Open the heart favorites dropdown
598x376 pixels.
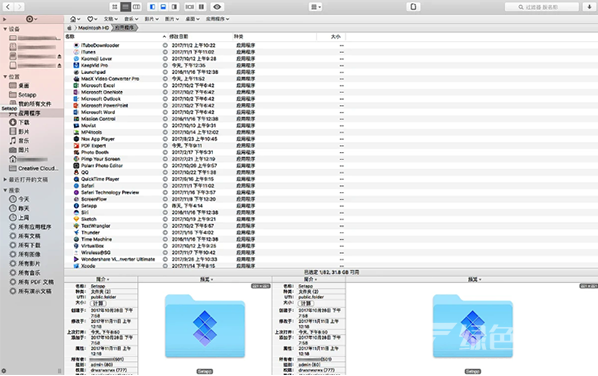[92, 19]
